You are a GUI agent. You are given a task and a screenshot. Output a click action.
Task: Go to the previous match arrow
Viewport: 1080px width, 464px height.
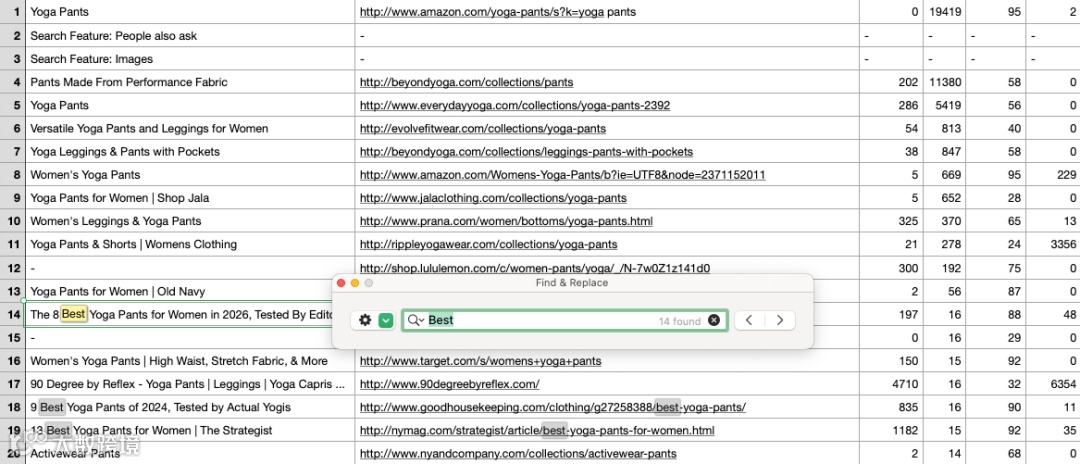click(749, 320)
